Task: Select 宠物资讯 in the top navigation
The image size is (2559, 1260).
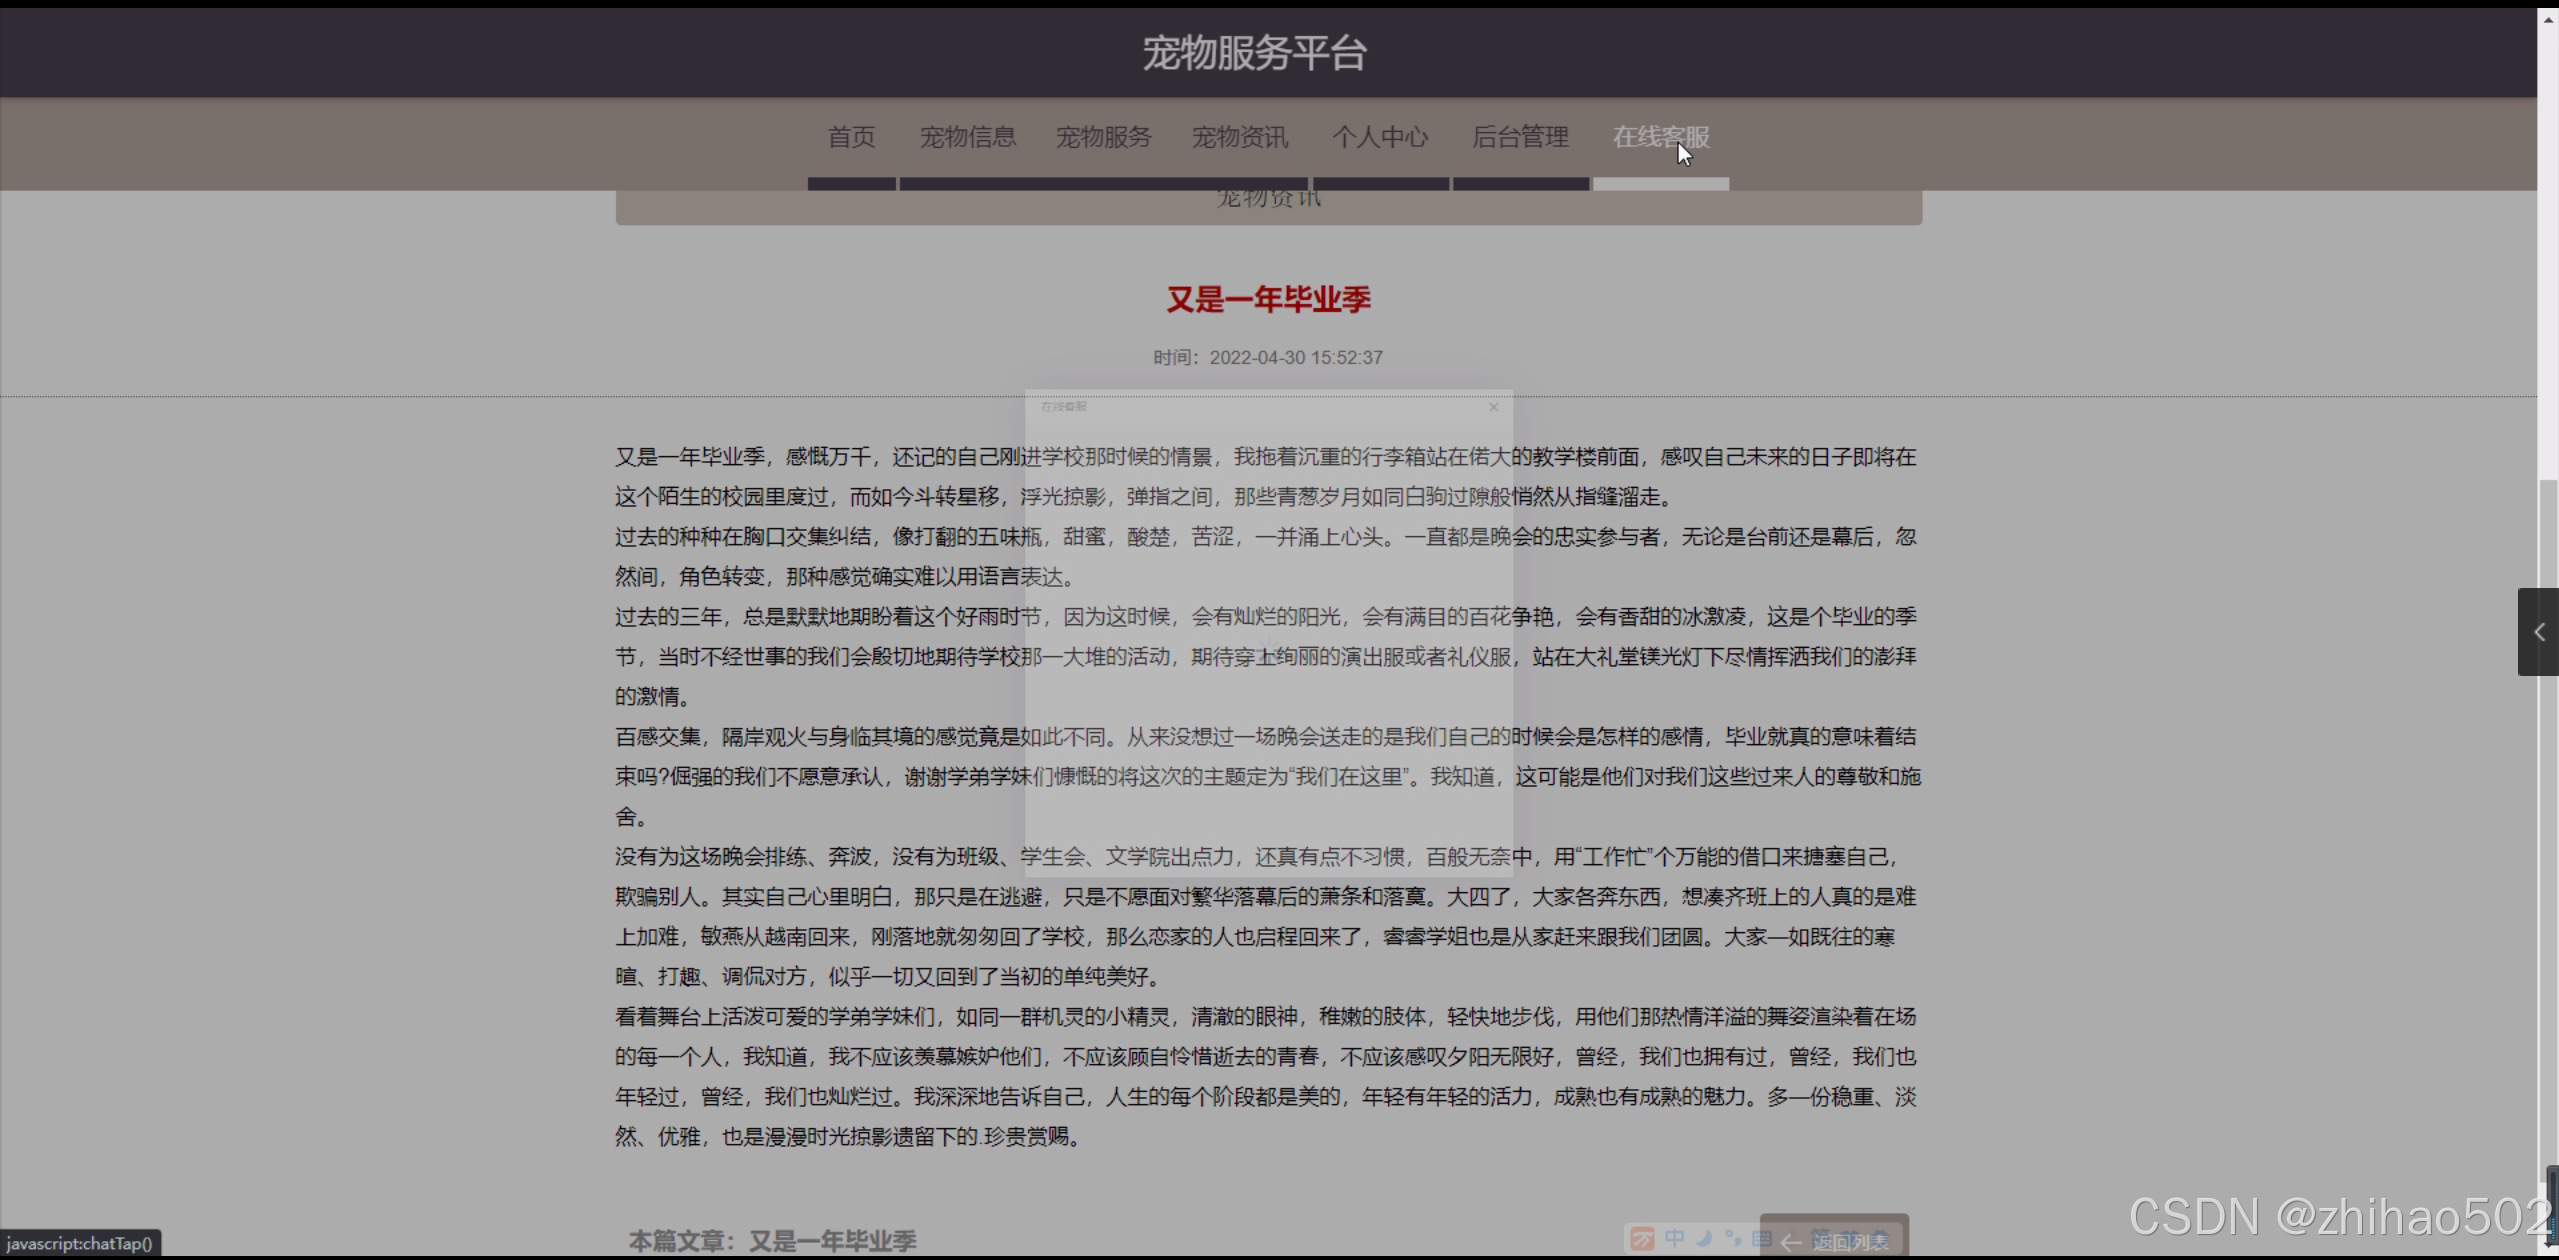Action: point(1239,137)
